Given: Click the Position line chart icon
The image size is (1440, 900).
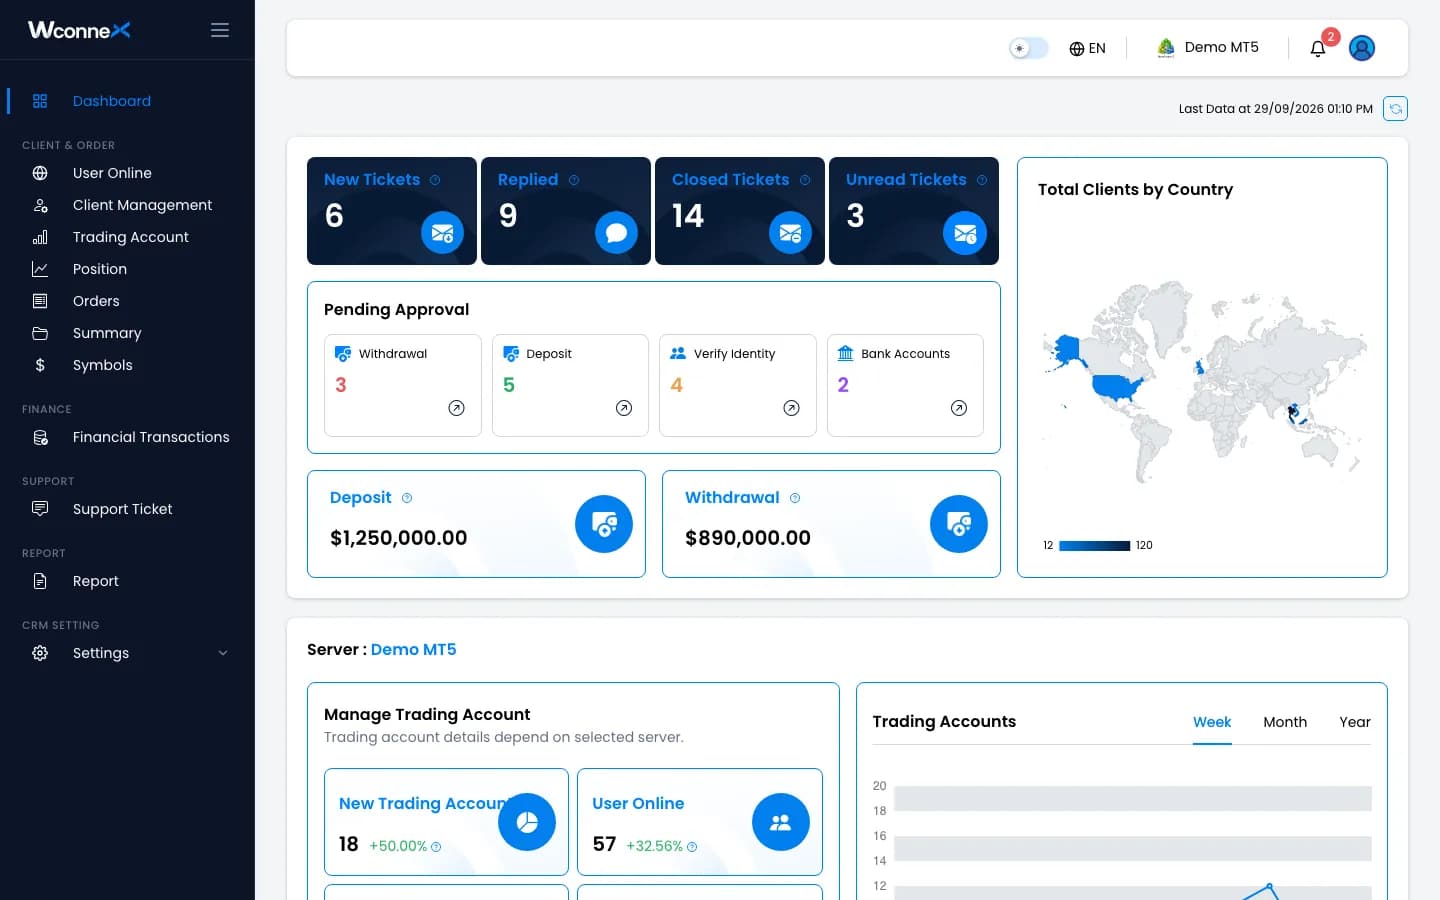Looking at the screenshot, I should coord(40,269).
